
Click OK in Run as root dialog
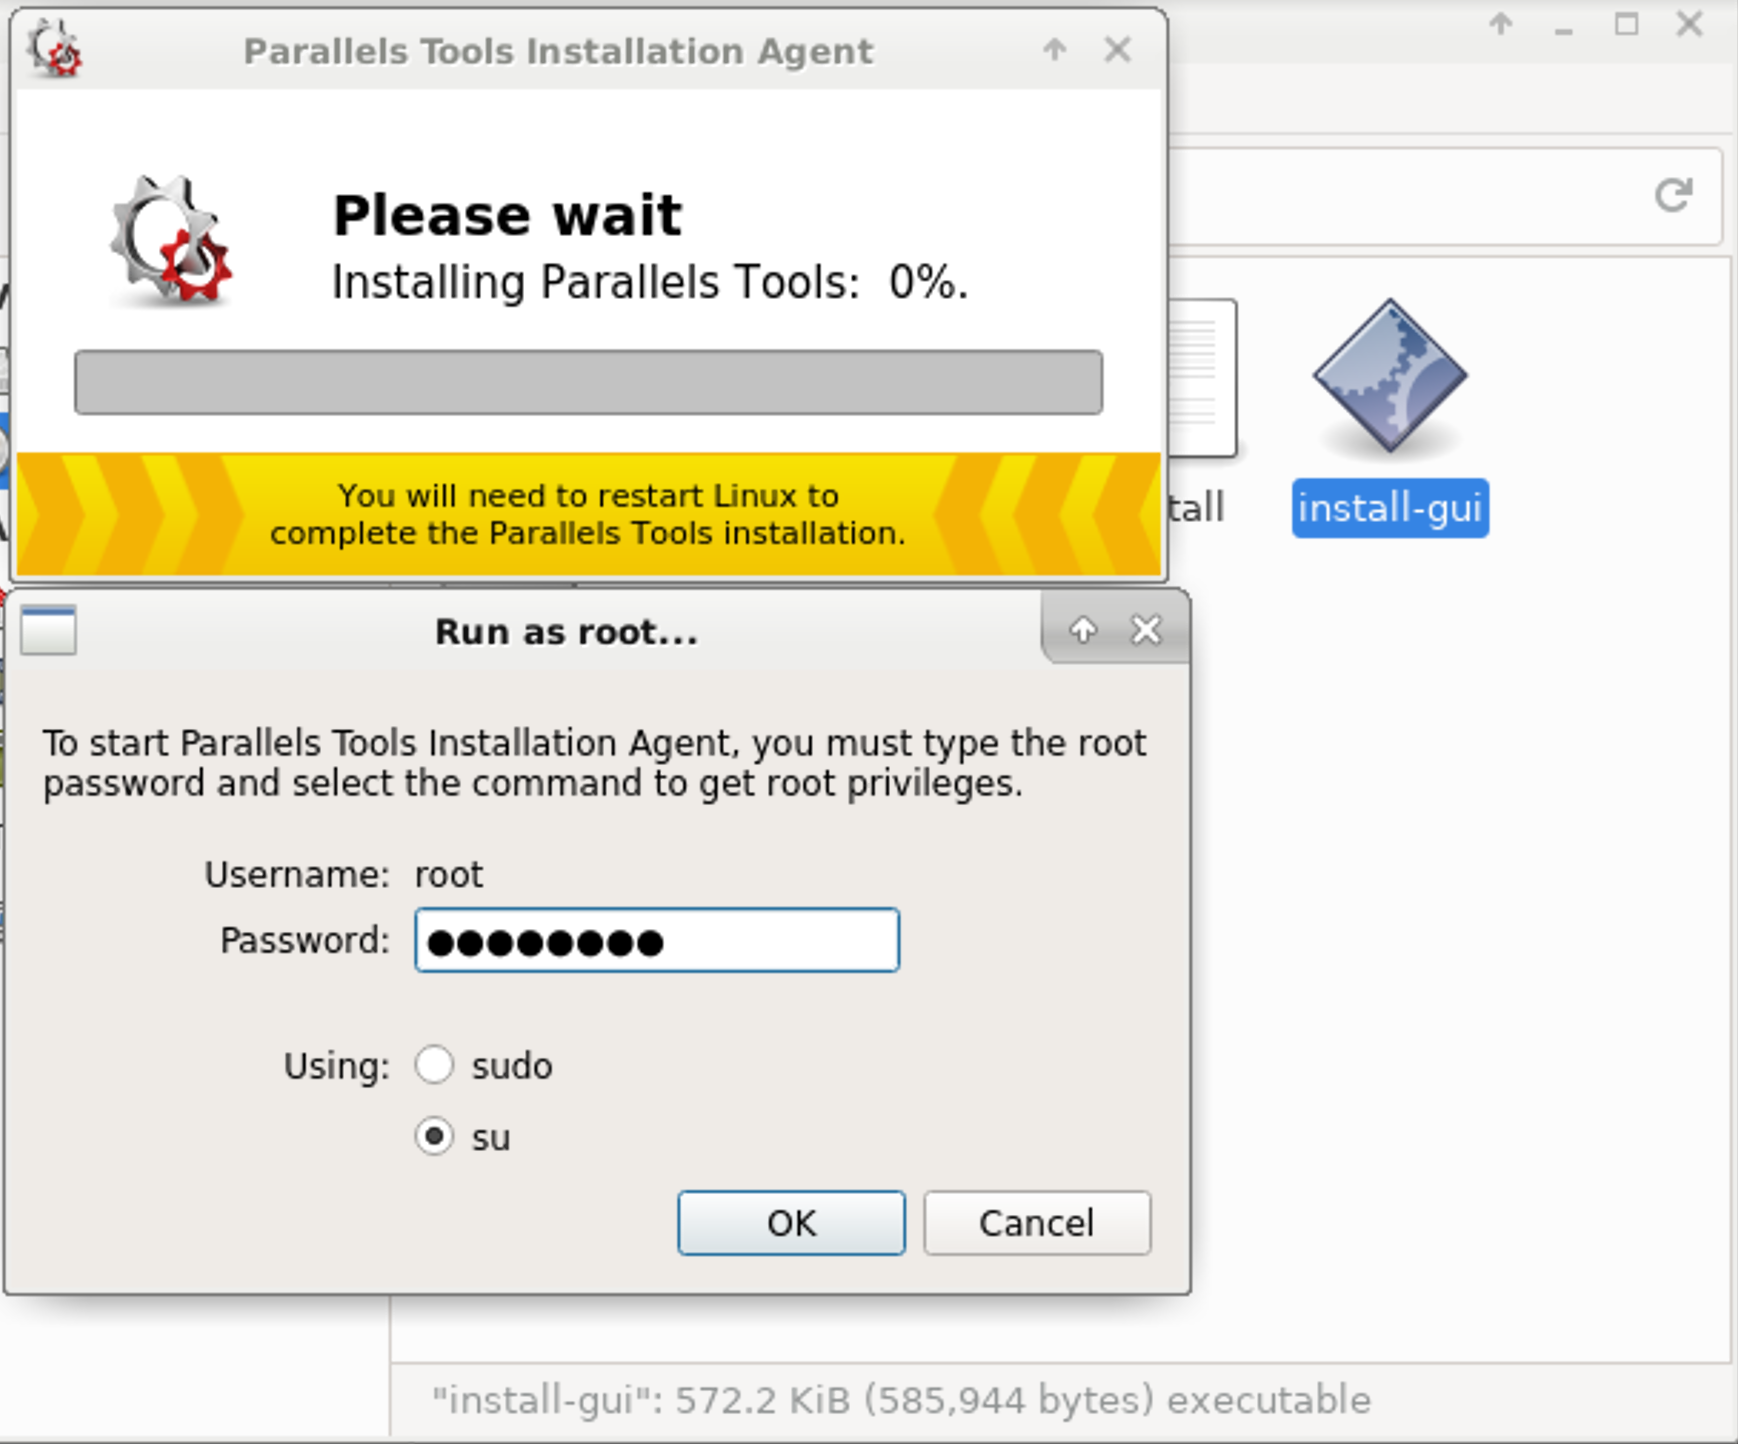(791, 1222)
